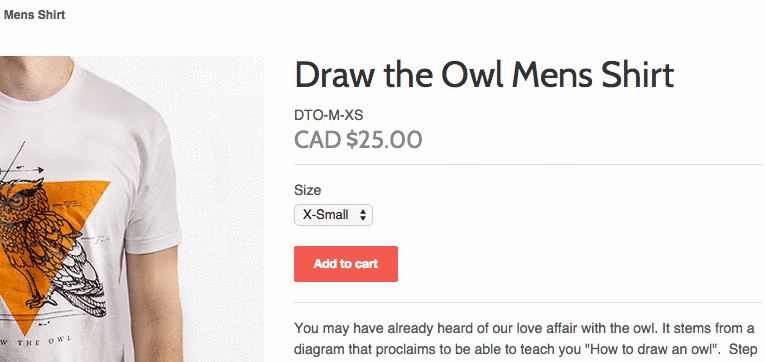Click the Draw the Owl Mens Shirt title
Viewport: 765px width, 362px height.
(484, 75)
